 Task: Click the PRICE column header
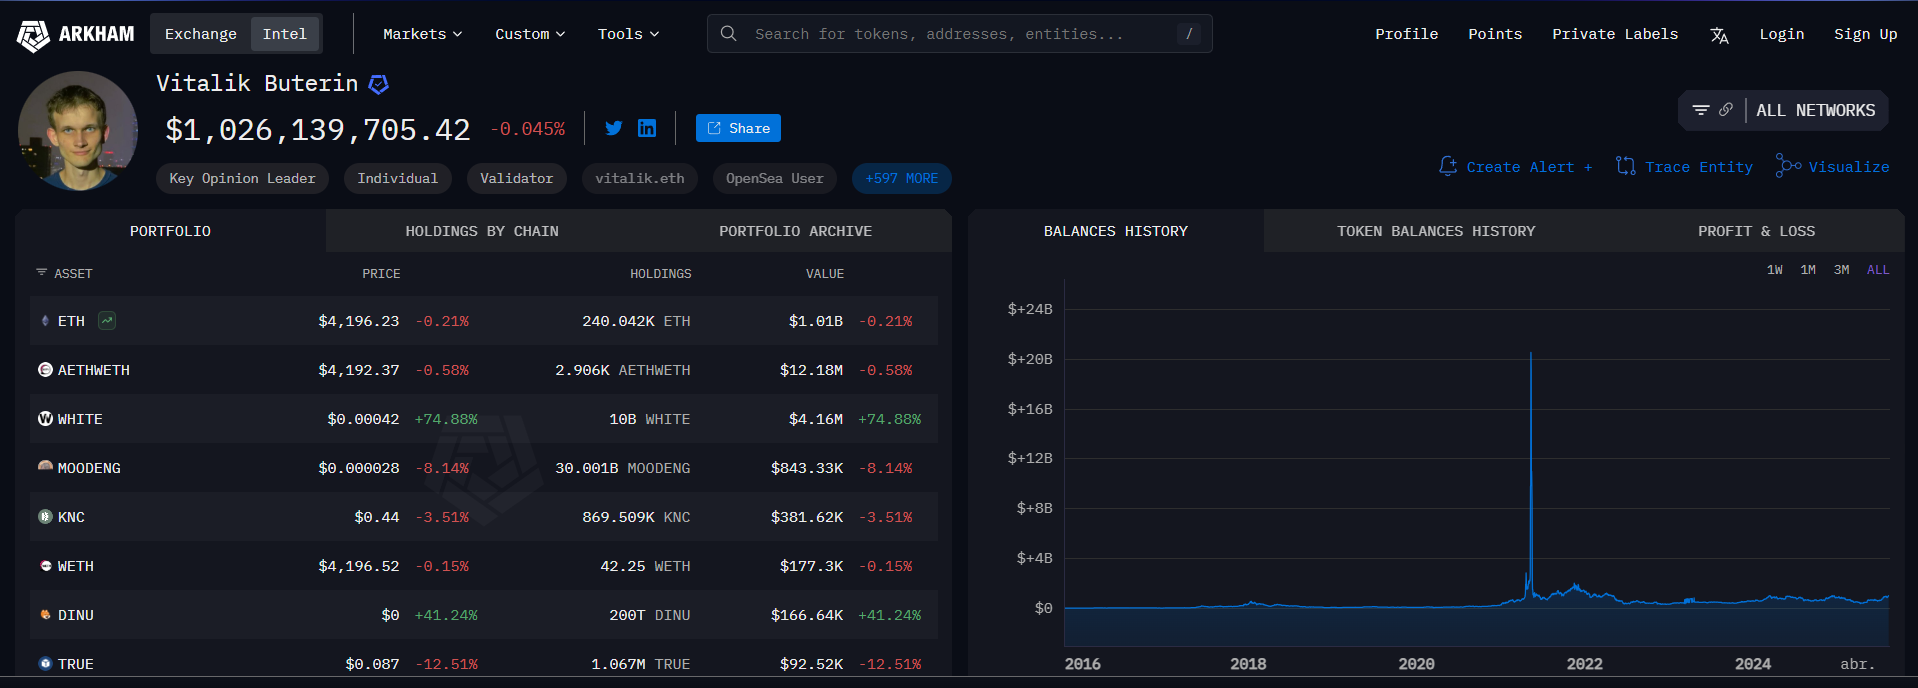click(x=381, y=273)
